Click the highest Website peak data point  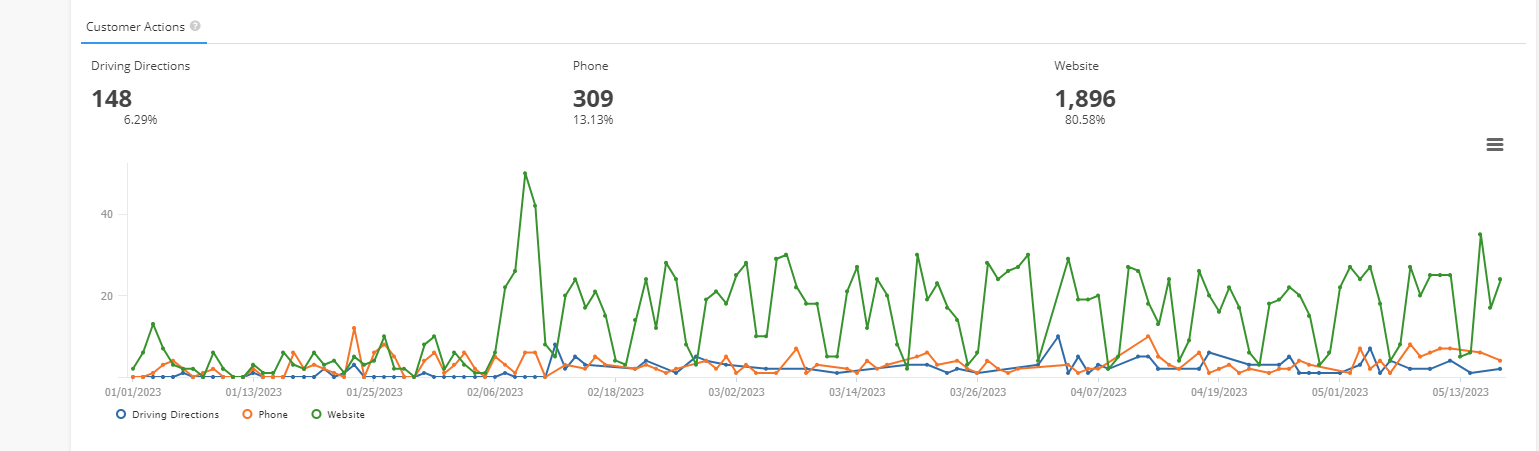coord(525,174)
